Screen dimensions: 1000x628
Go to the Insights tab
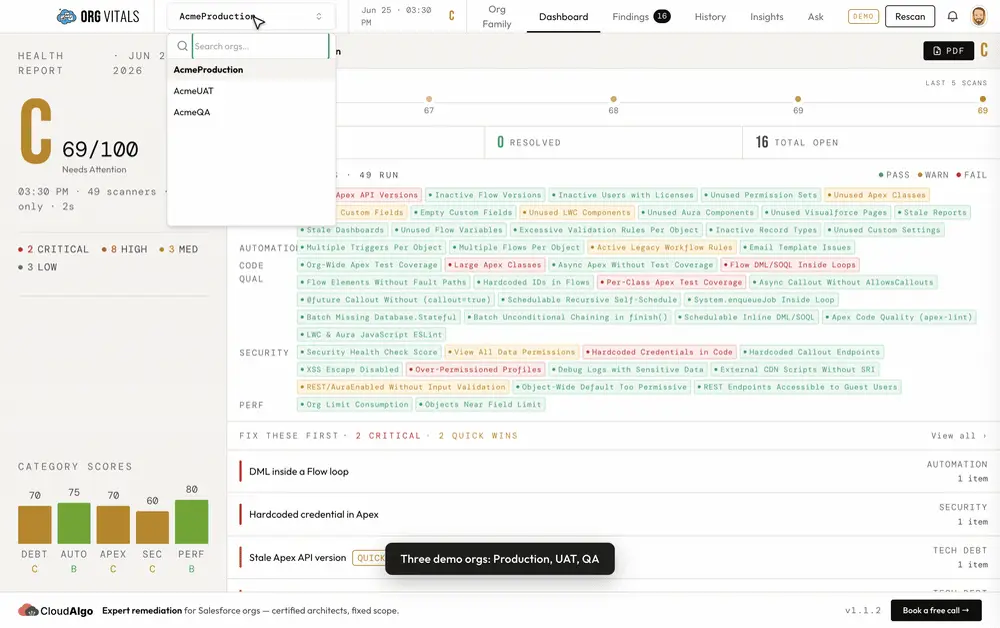(767, 17)
